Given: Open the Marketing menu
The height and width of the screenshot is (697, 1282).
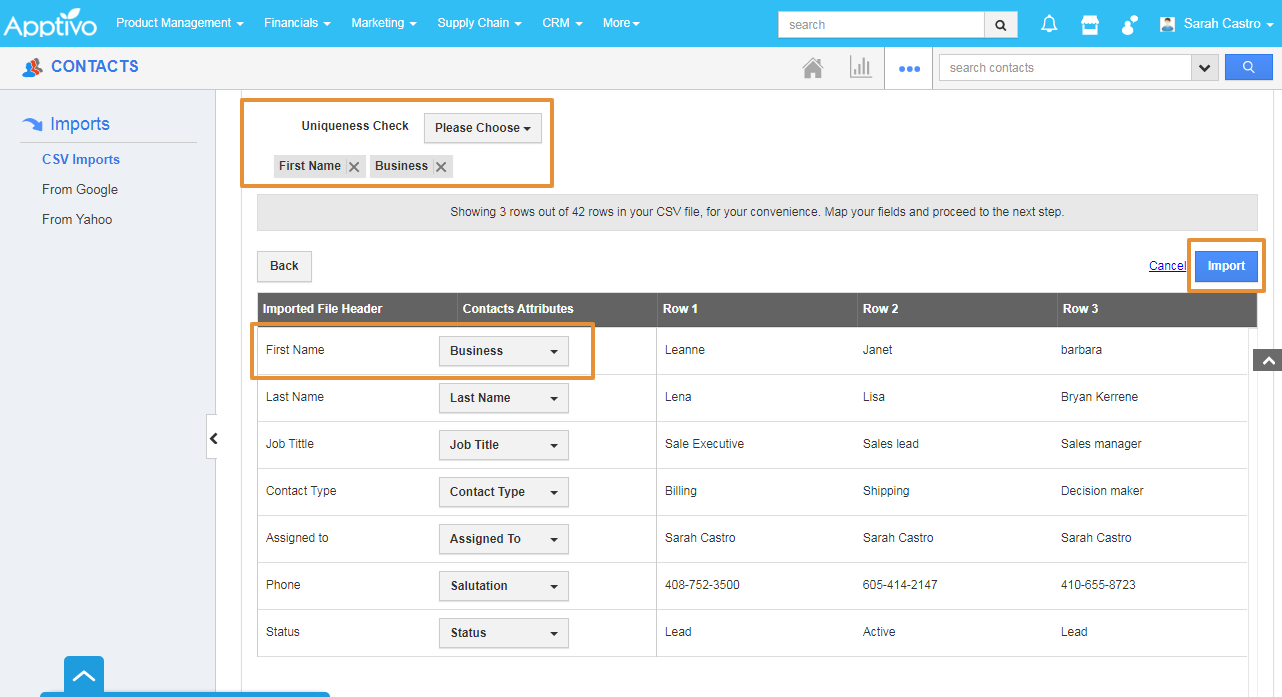Looking at the screenshot, I should point(384,23).
